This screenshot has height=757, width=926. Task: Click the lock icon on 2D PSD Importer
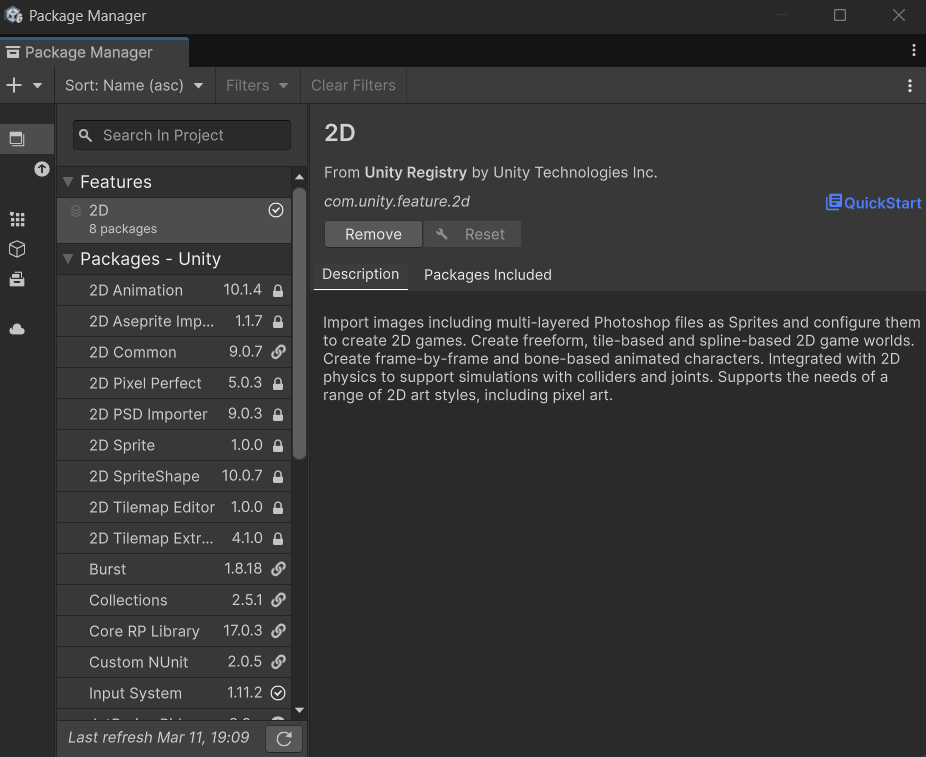[278, 415]
